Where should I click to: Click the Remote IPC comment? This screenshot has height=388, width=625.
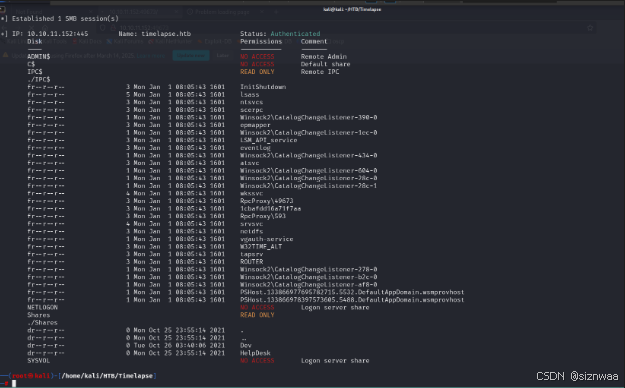pos(320,72)
